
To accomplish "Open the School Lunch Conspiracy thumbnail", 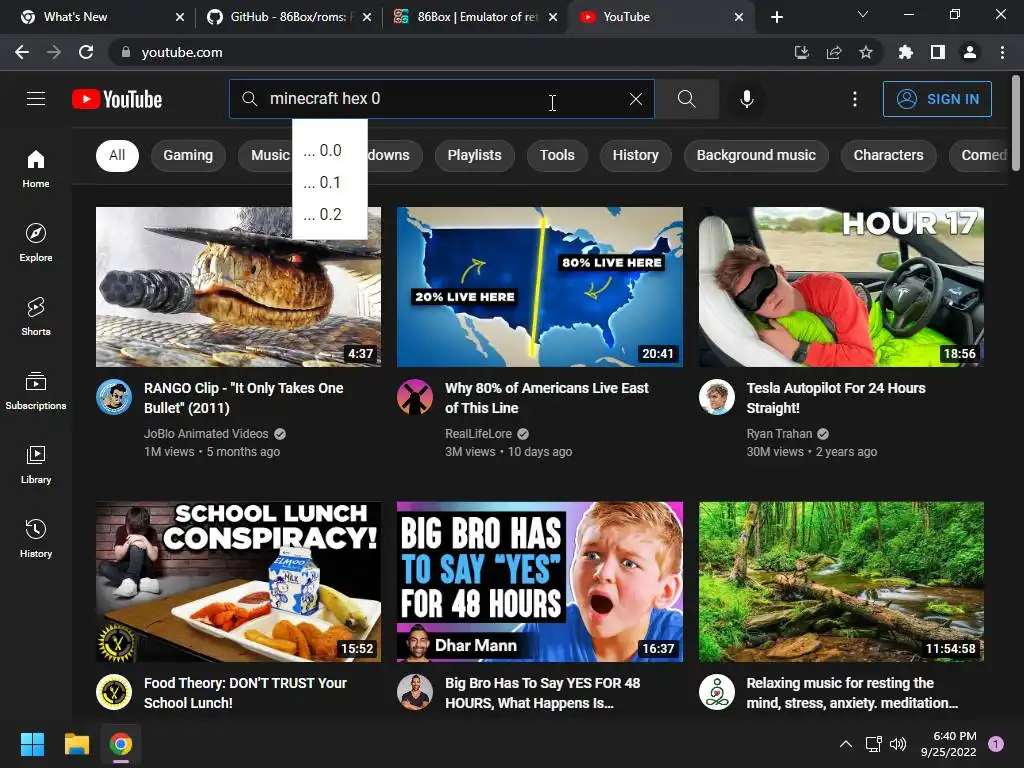I will [x=238, y=582].
